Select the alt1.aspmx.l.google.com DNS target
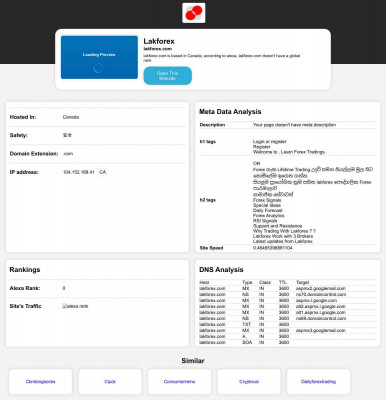386x400 pixels. coord(321,312)
